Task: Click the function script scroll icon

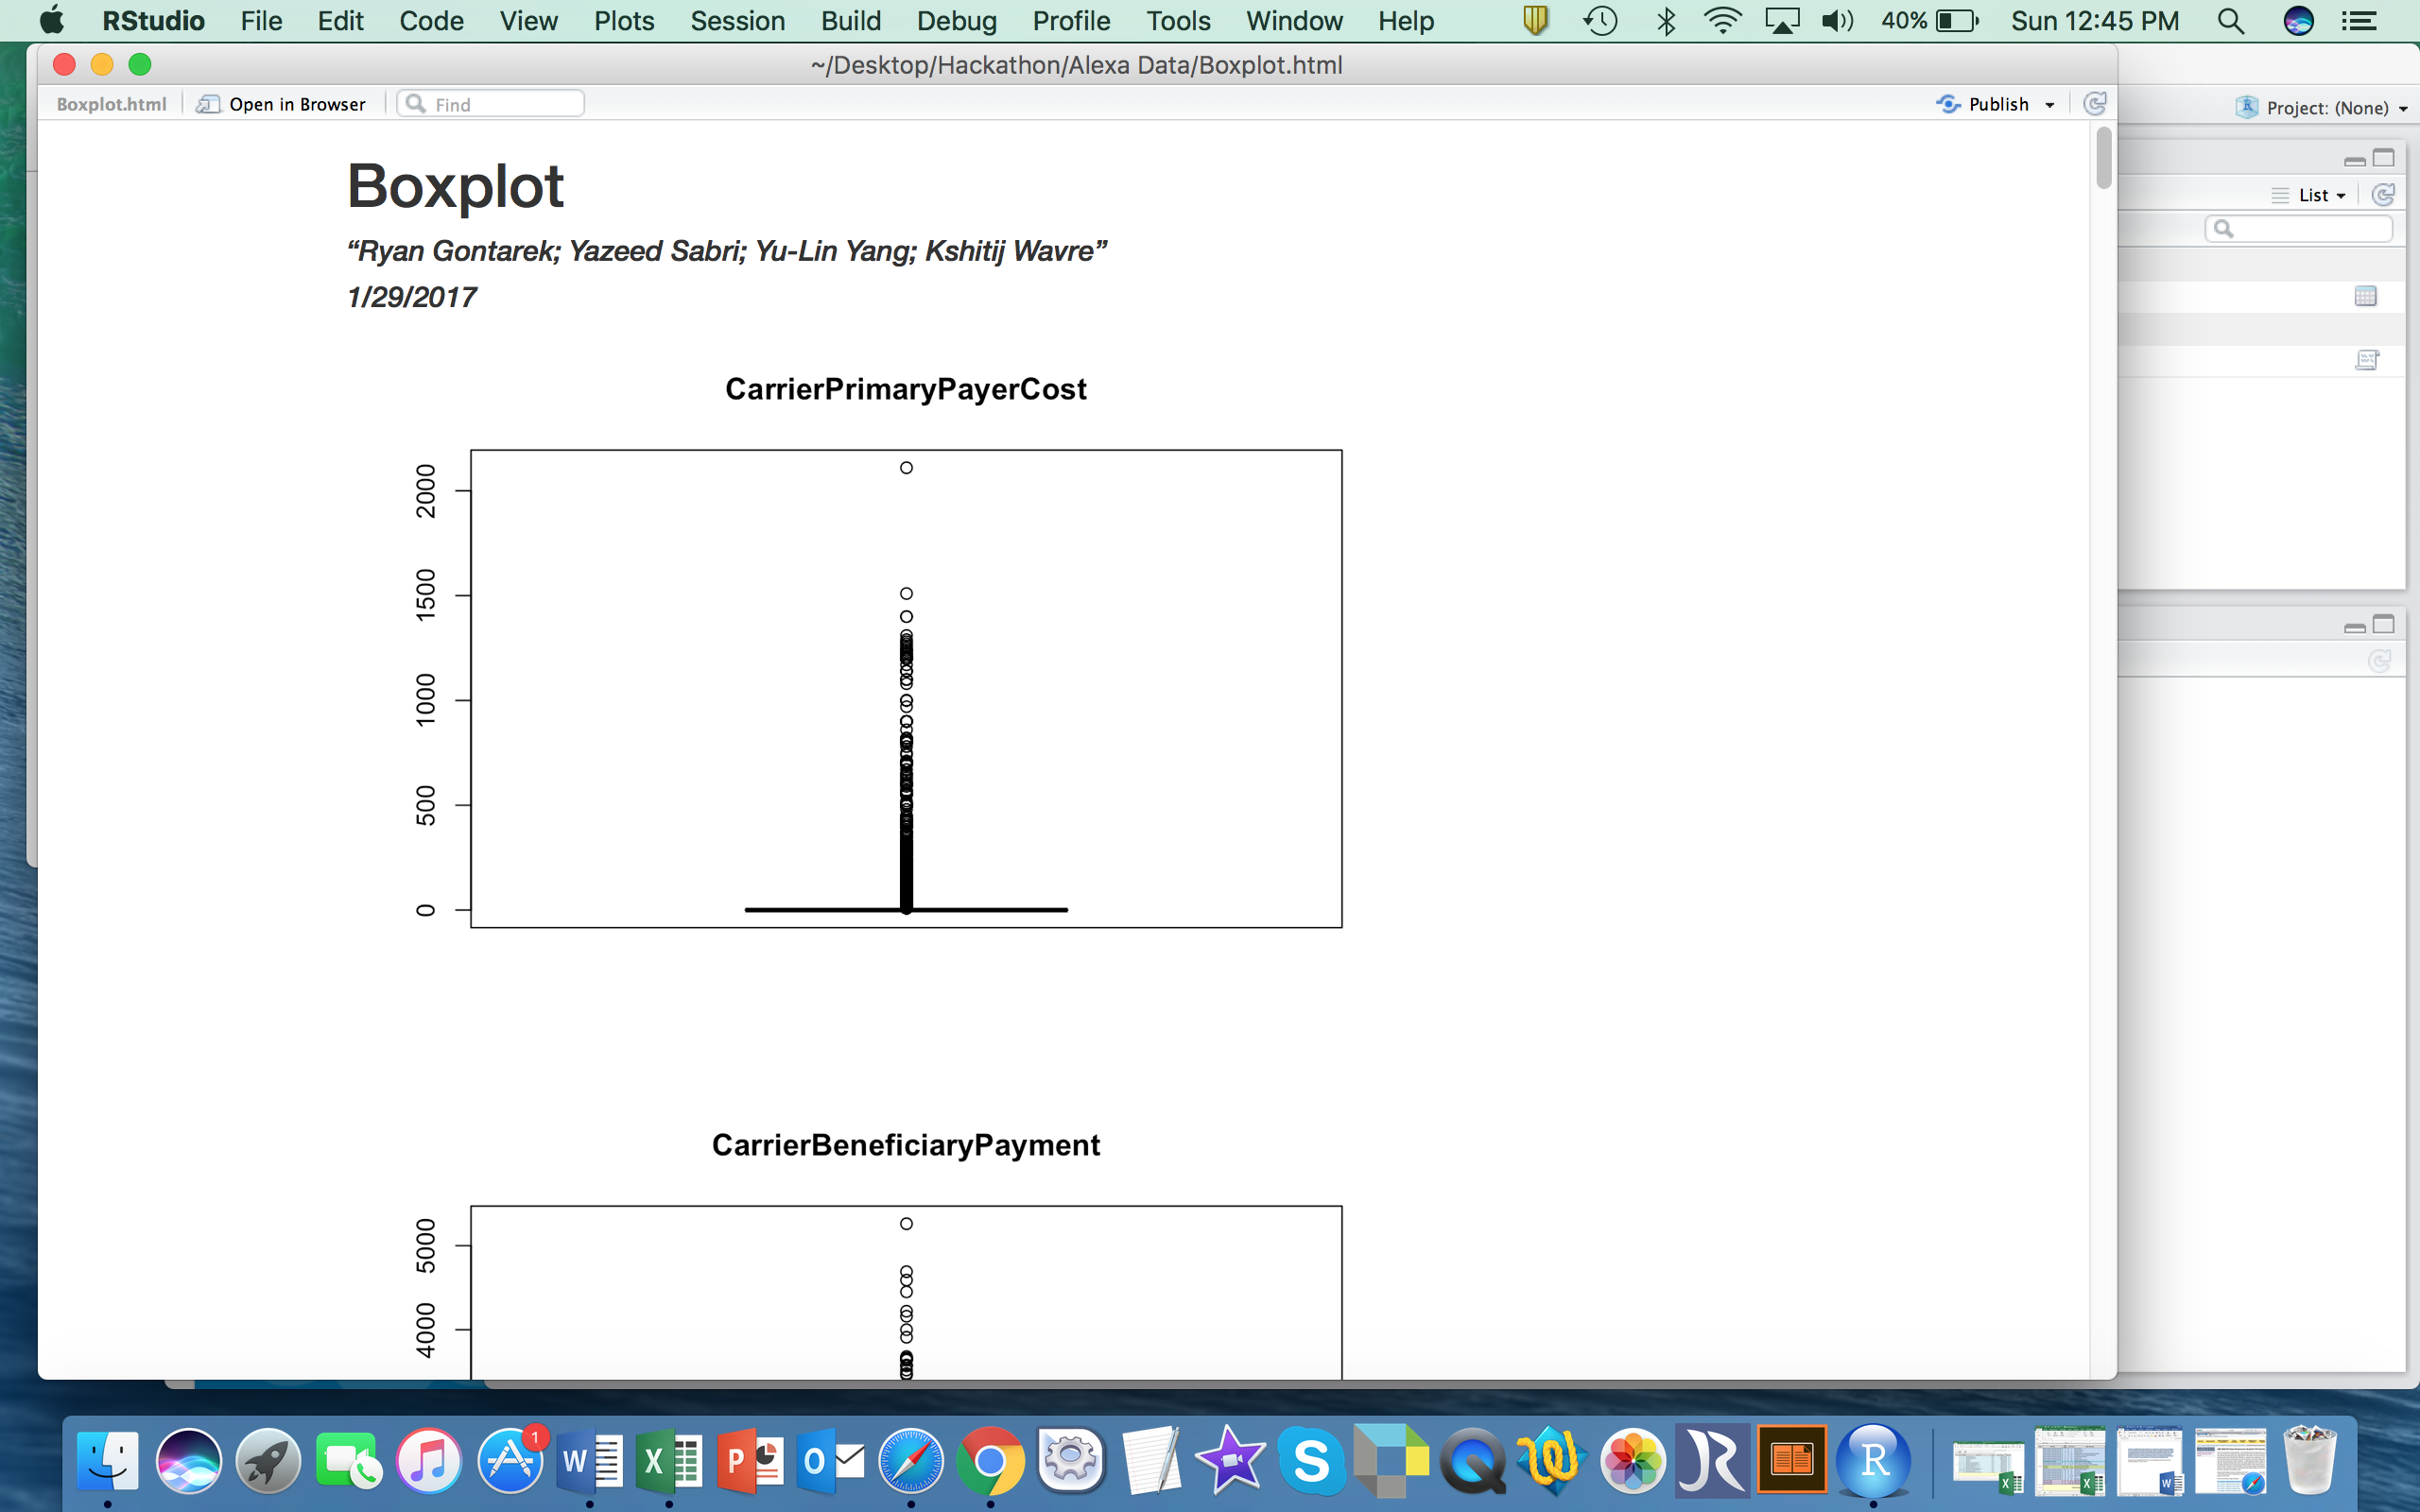Action: tap(2366, 360)
